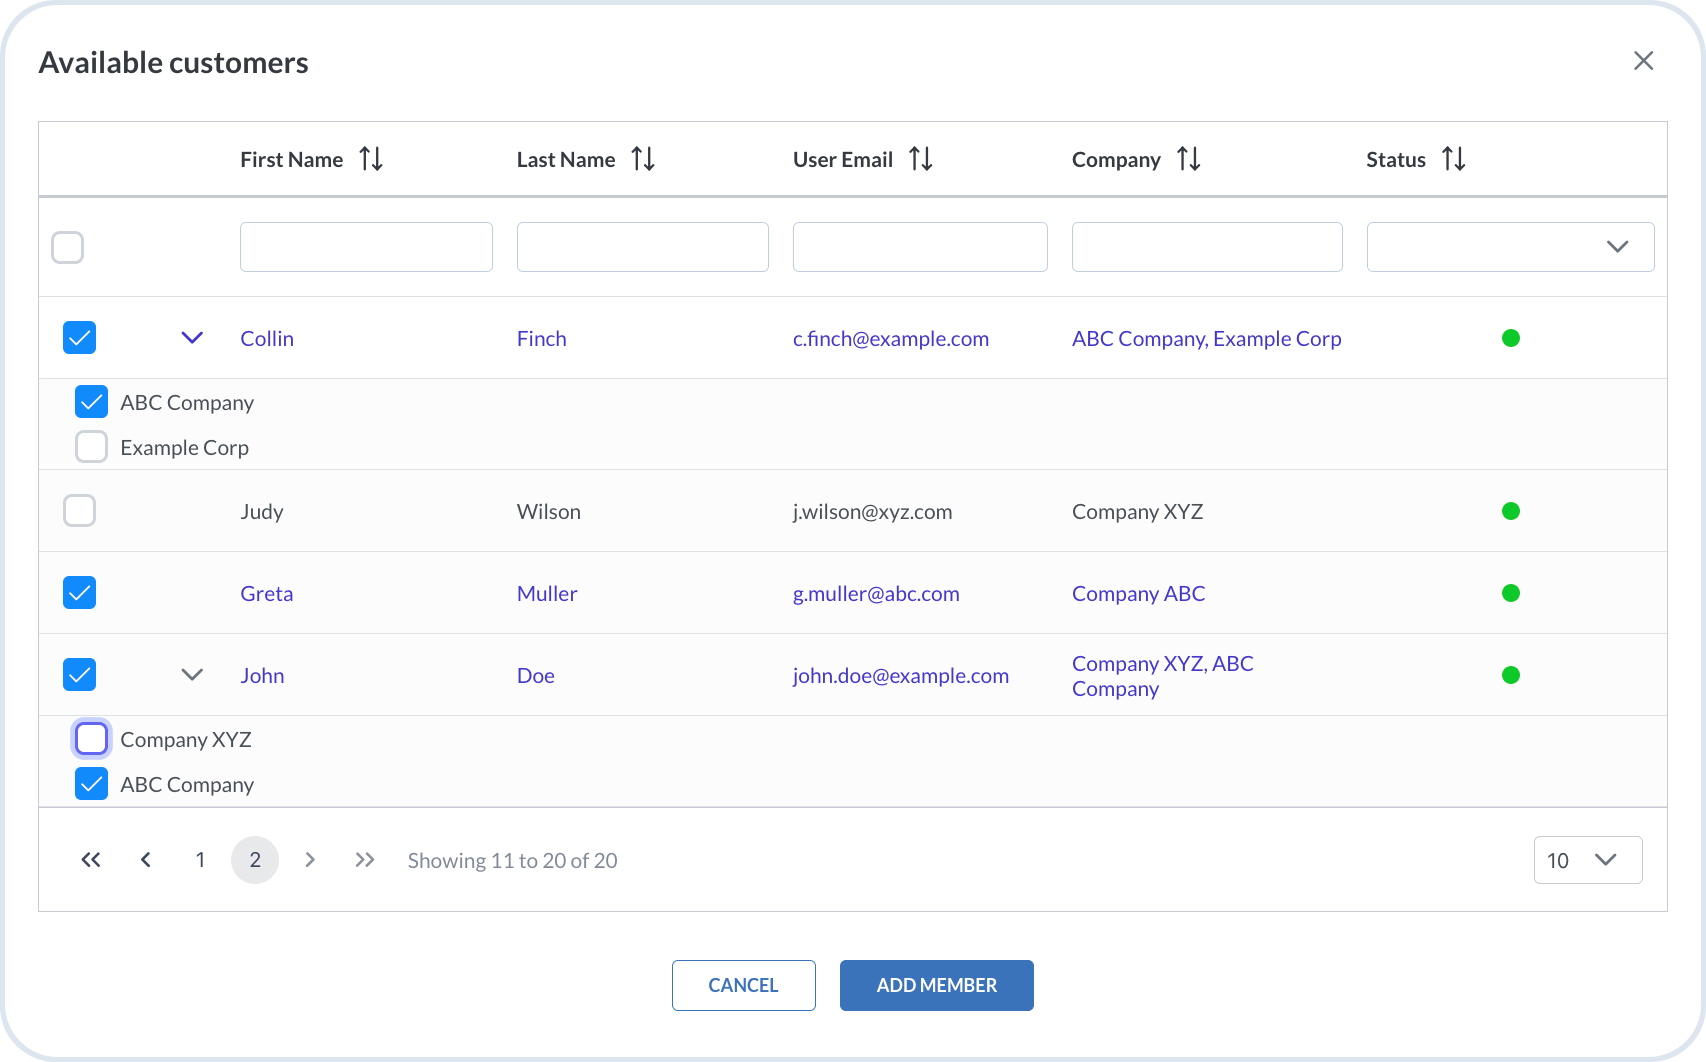Collapse Collin Finch's company list
Screen dimensions: 1706x1062
(x=192, y=338)
